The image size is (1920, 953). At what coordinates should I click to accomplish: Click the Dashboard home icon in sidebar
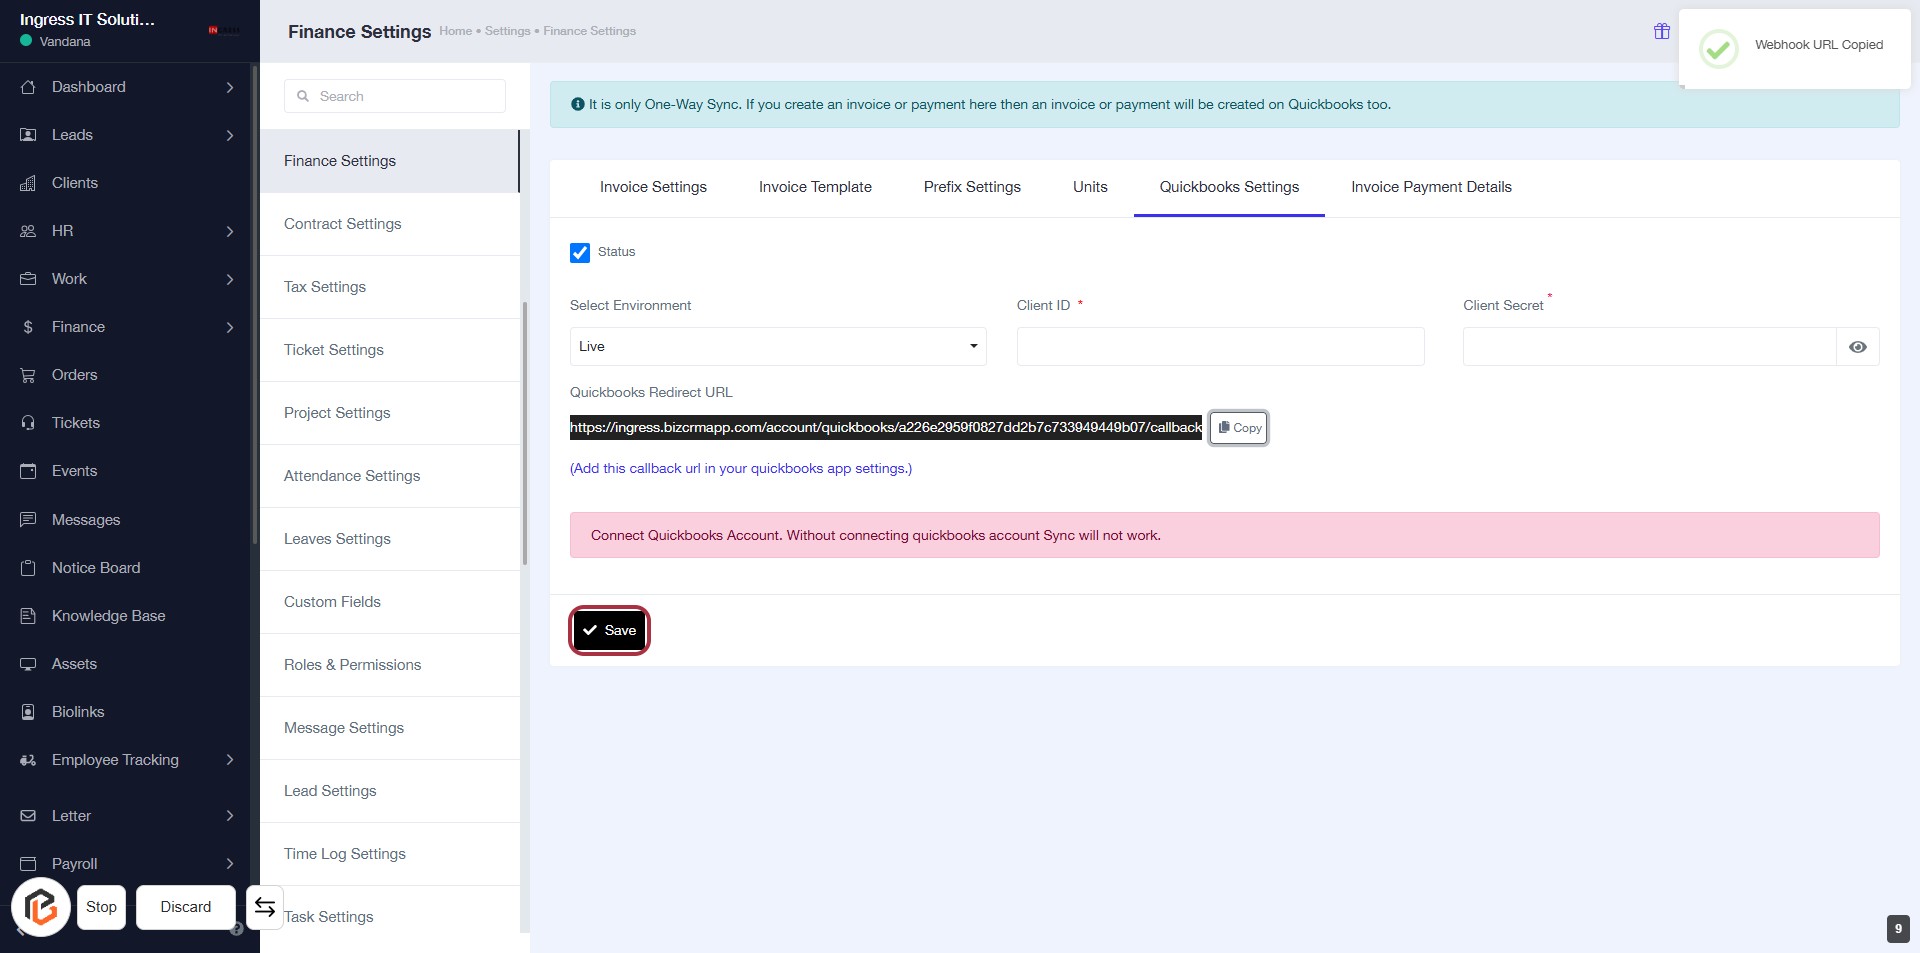point(28,87)
